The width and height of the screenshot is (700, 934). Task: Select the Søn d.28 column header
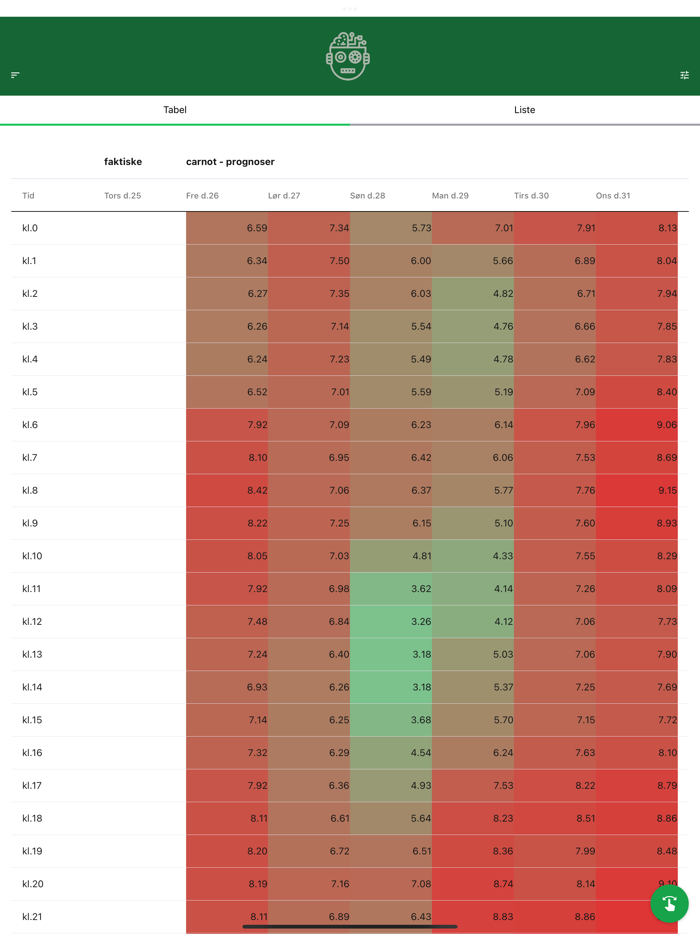coord(367,196)
